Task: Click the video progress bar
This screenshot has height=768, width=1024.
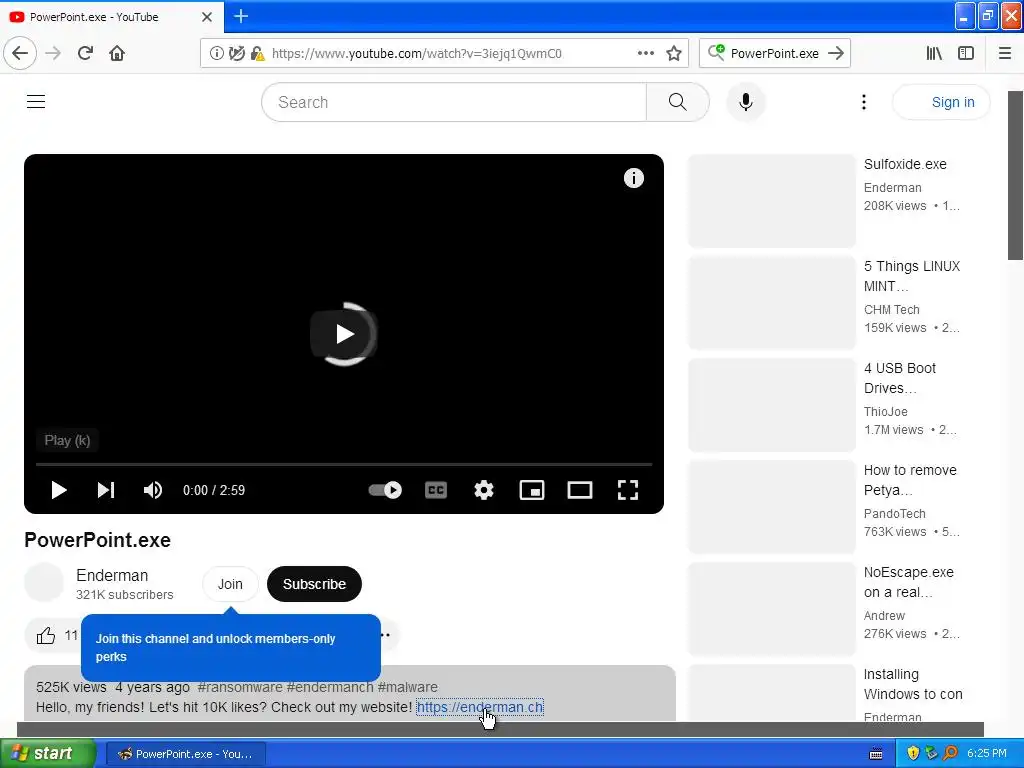Action: [344, 464]
